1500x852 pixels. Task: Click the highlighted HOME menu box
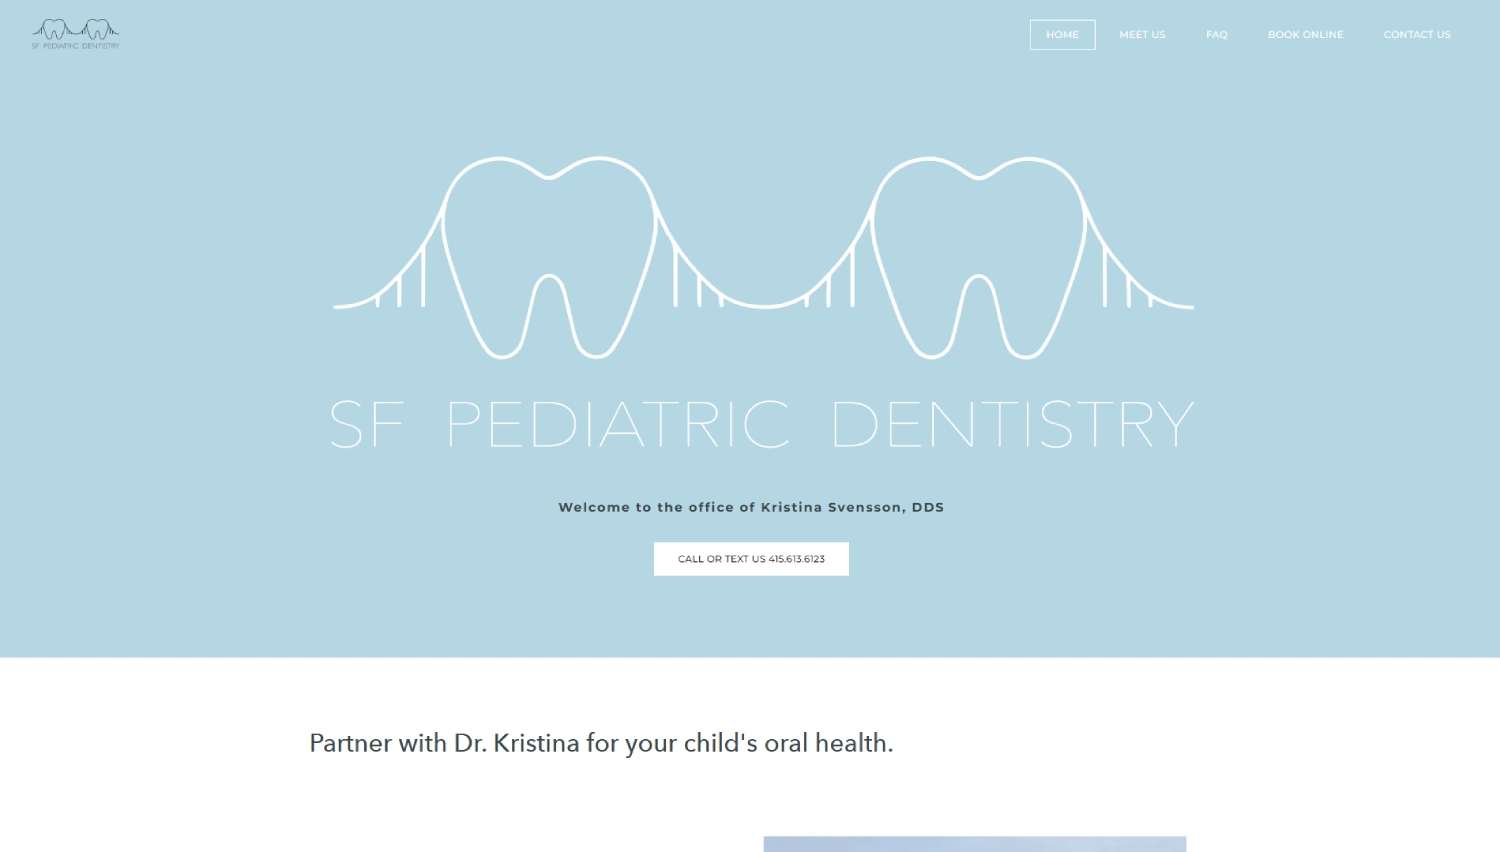coord(1062,34)
